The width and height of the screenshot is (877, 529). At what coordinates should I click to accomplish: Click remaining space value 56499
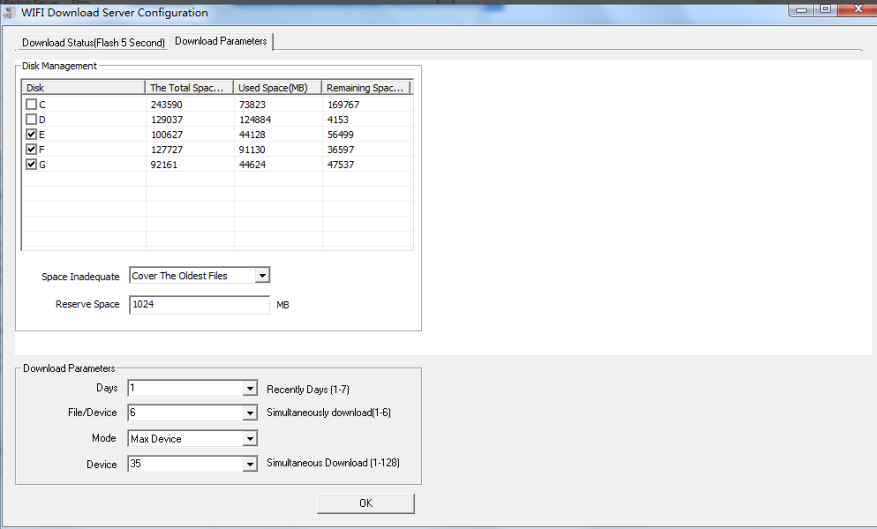(x=341, y=135)
